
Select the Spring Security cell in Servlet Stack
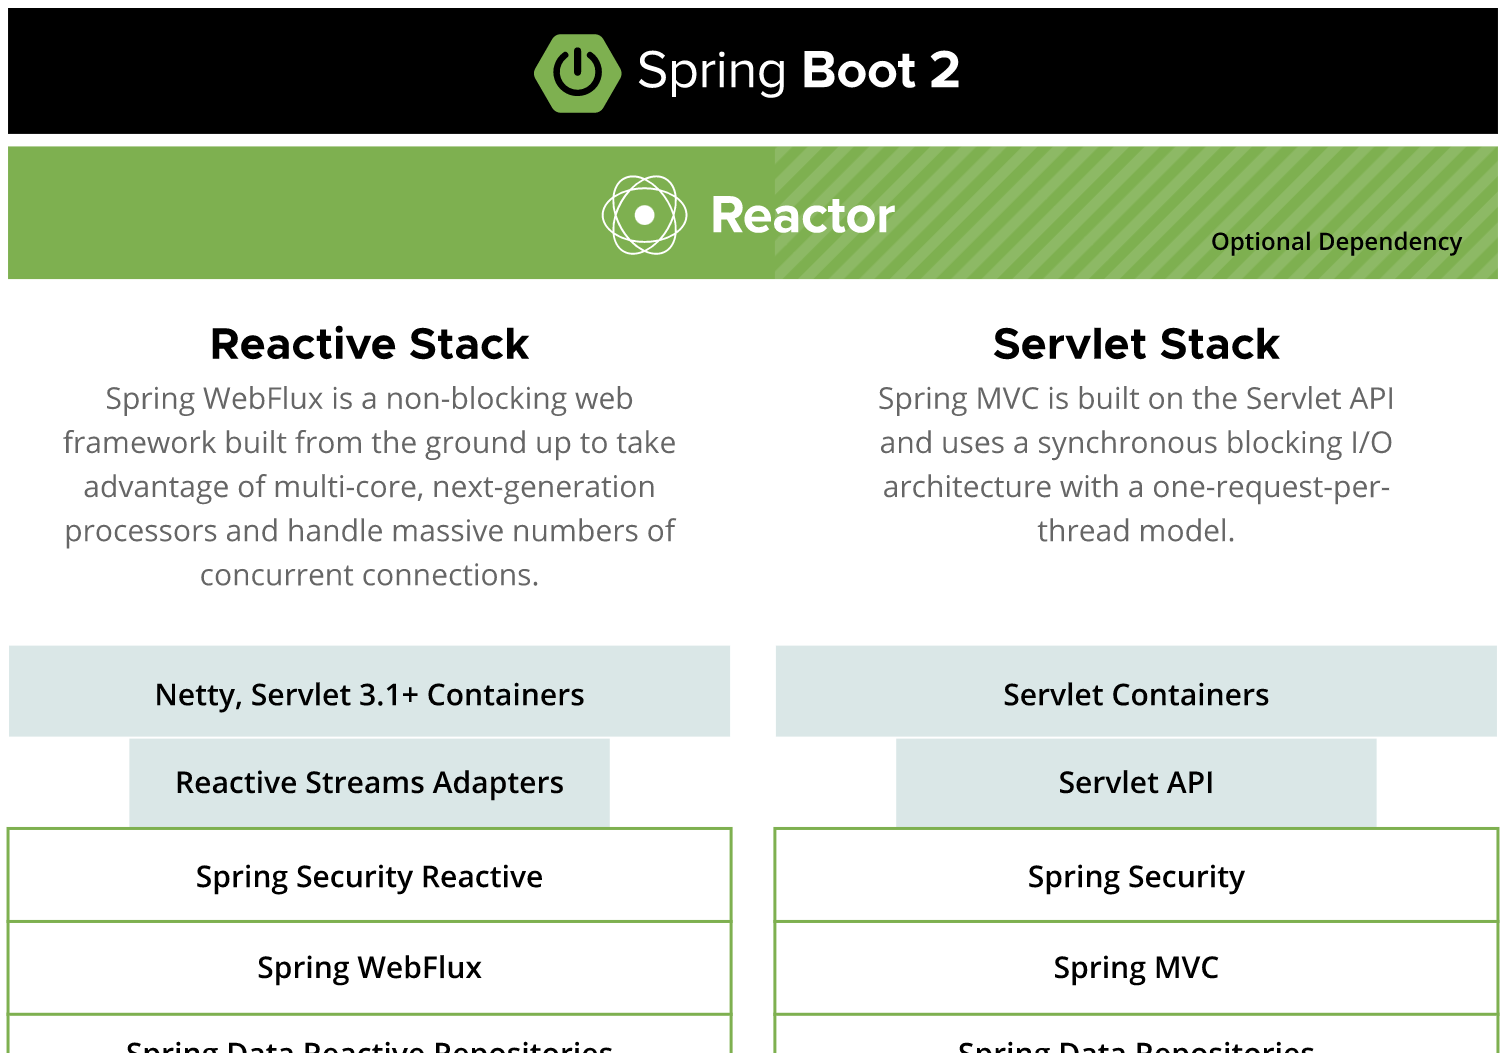coord(1136,876)
